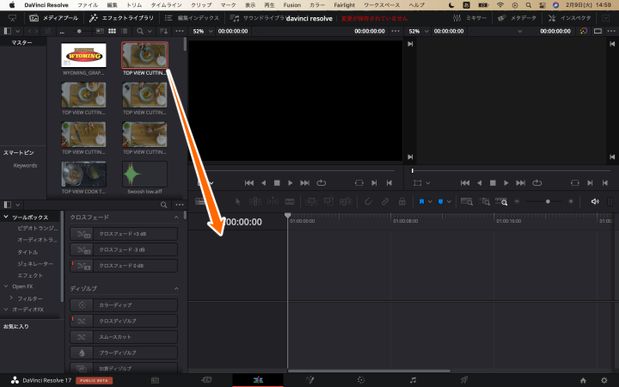
Task: Toggle position lock icon
Action: 402,202
